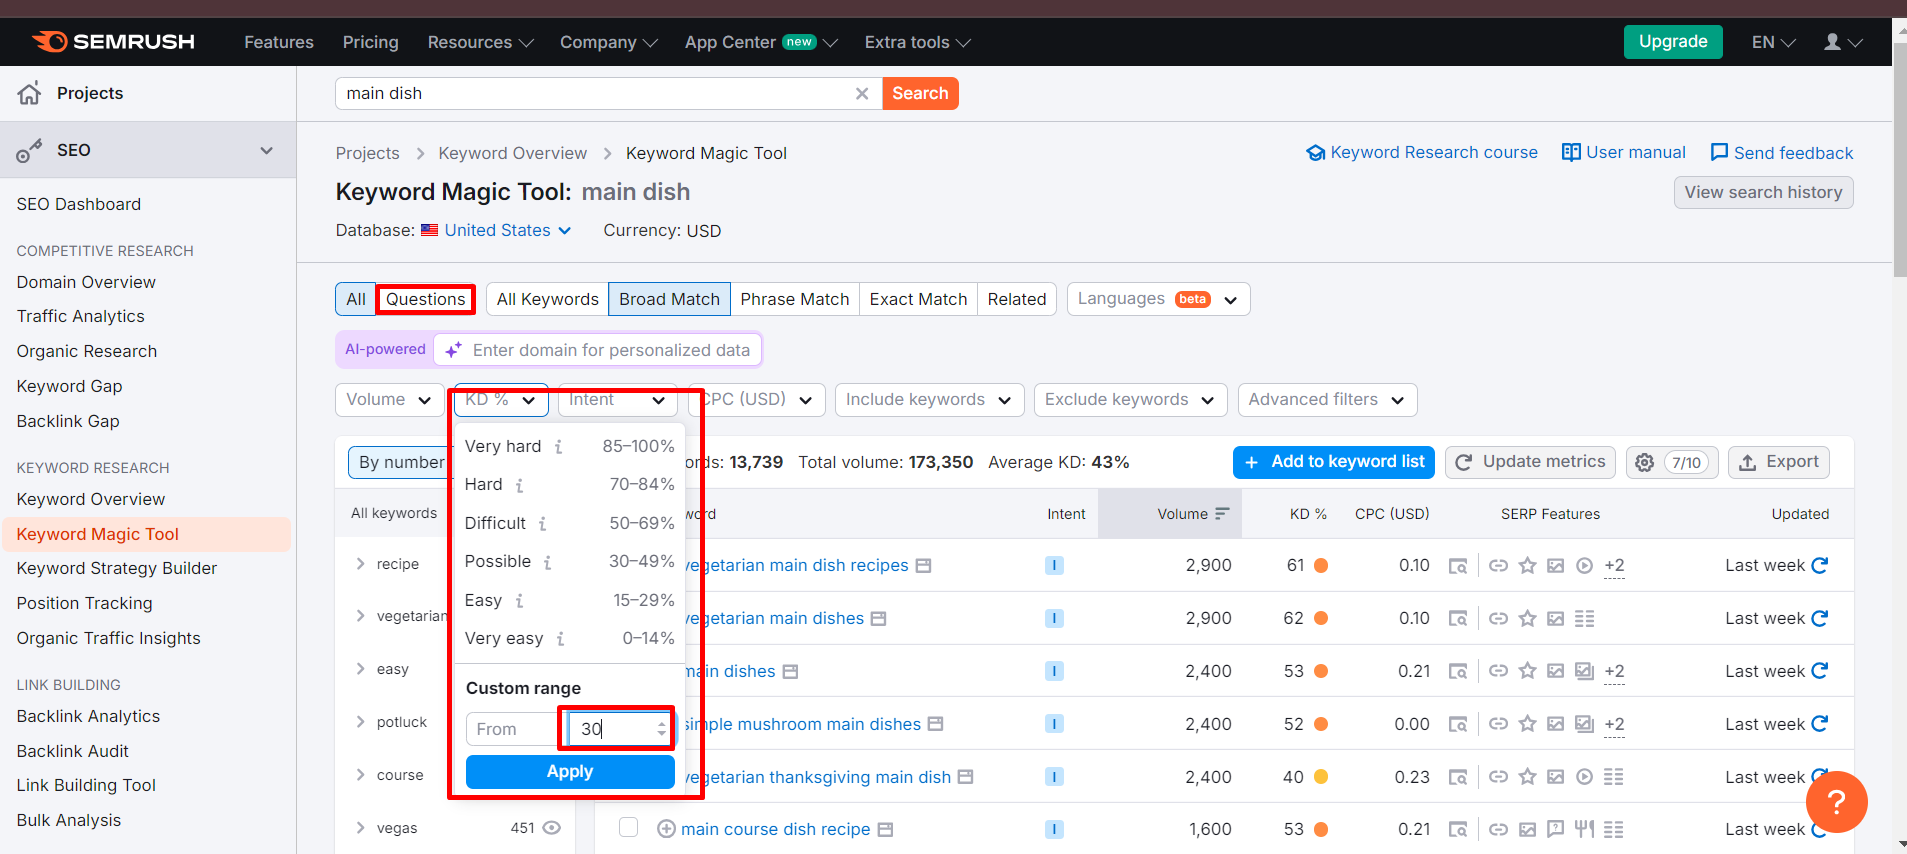The width and height of the screenshot is (1907, 854).
Task: Apply the custom KD range
Action: [x=570, y=772]
